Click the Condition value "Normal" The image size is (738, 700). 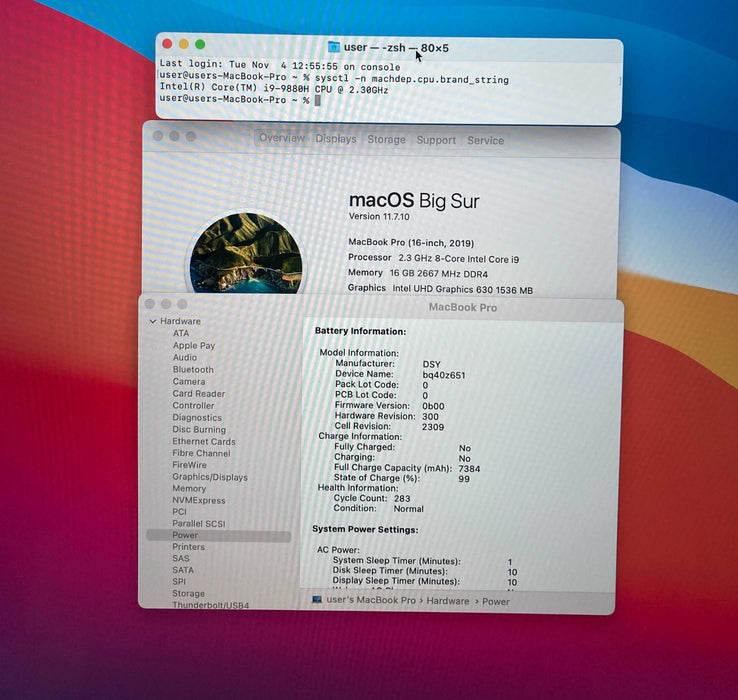pos(409,508)
